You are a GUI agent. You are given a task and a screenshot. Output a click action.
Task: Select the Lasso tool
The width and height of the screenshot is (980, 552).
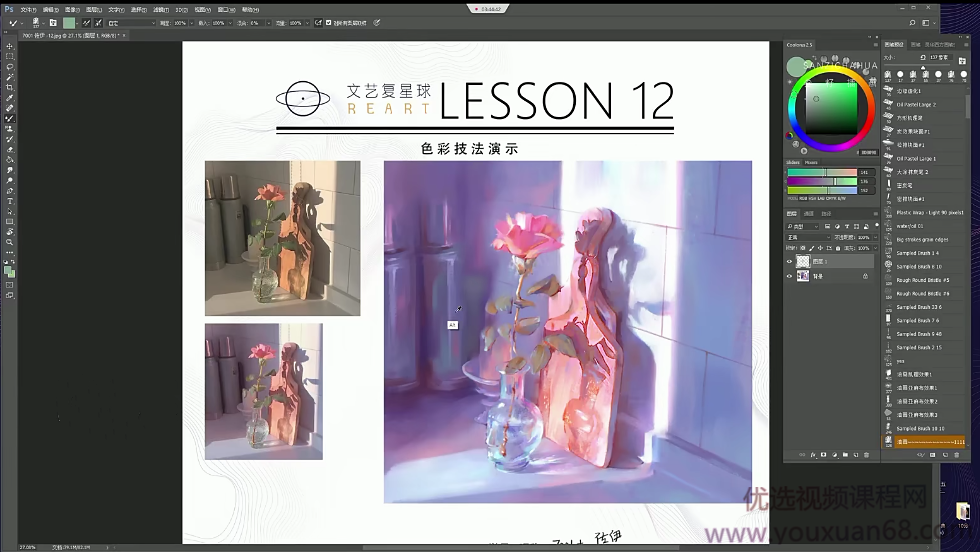[x=9, y=67]
